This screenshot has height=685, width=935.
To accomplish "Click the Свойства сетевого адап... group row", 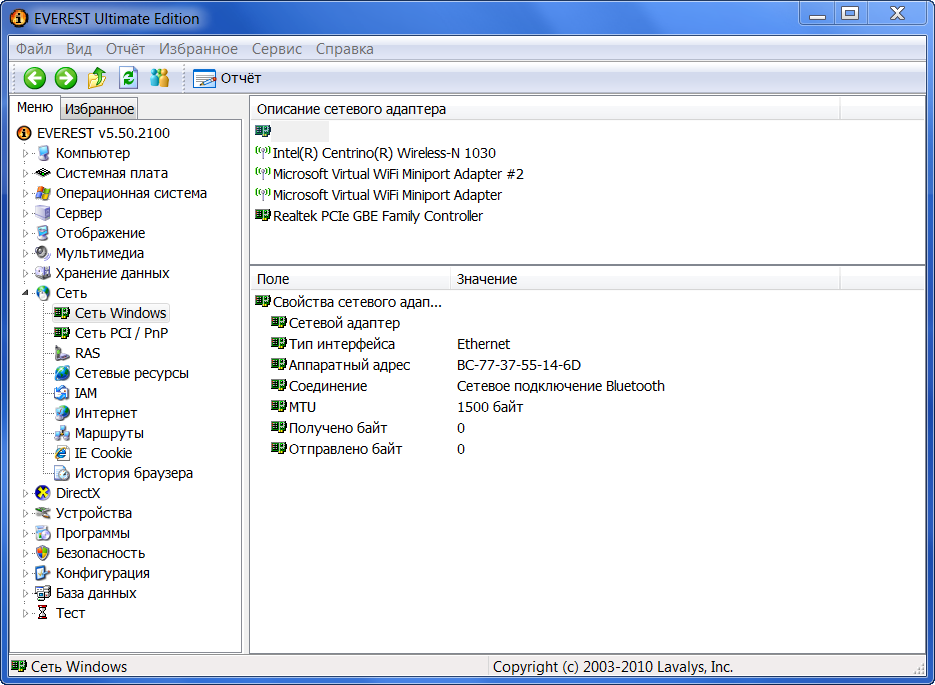I will coord(348,302).
